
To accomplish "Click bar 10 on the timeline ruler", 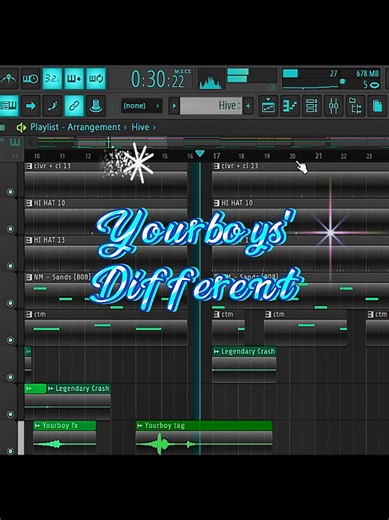I will [37, 156].
